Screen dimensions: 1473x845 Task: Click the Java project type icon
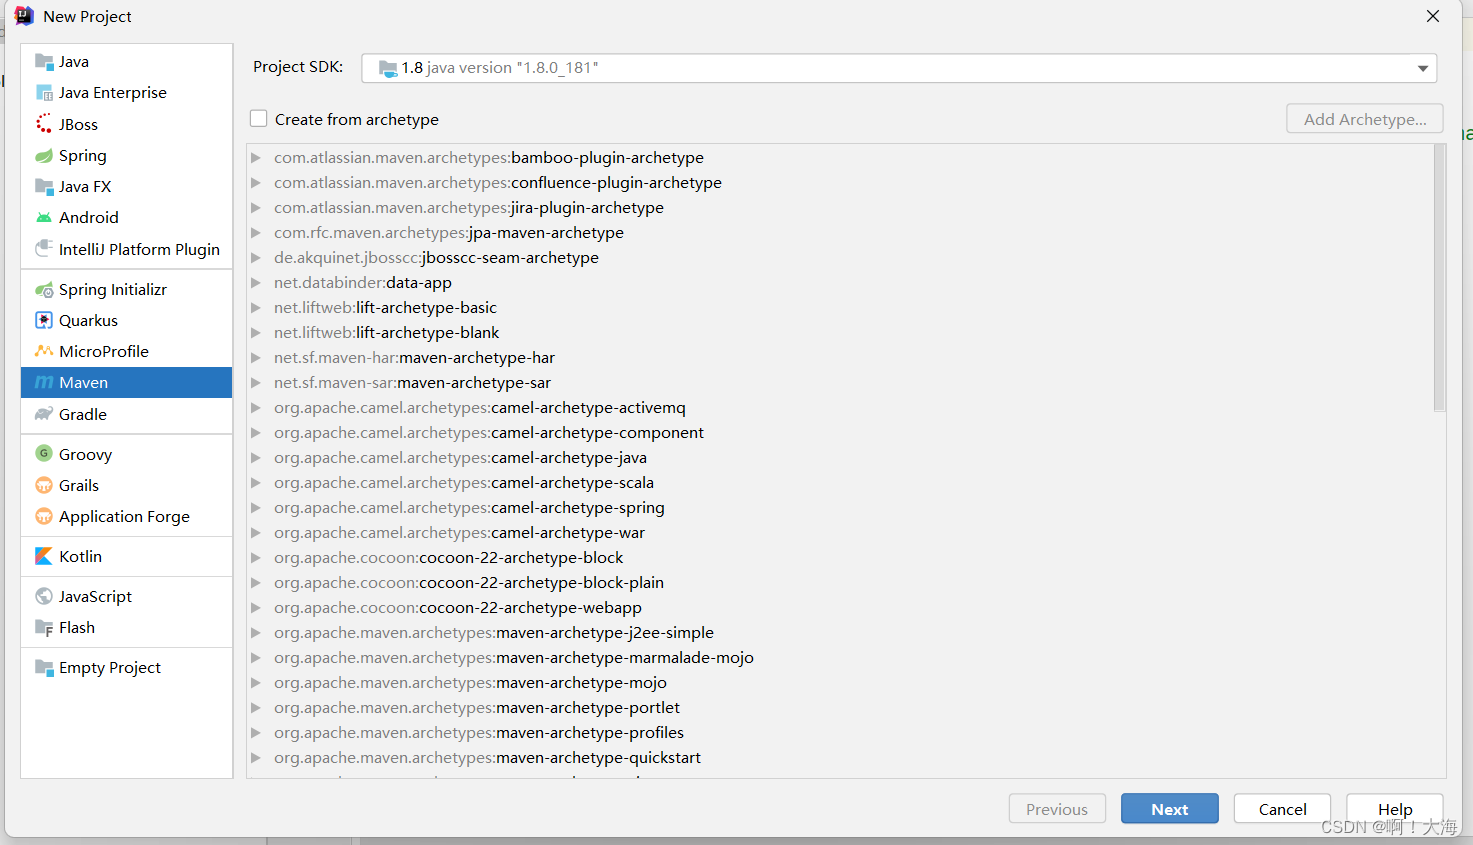tap(44, 62)
